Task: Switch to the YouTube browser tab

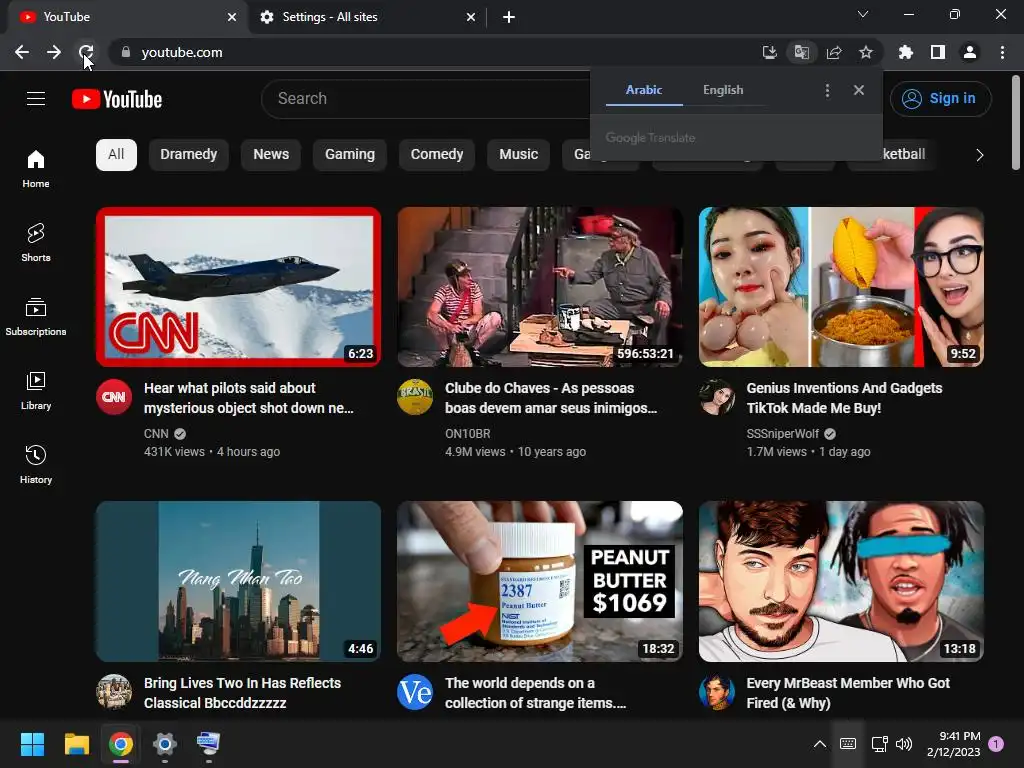Action: [x=128, y=17]
